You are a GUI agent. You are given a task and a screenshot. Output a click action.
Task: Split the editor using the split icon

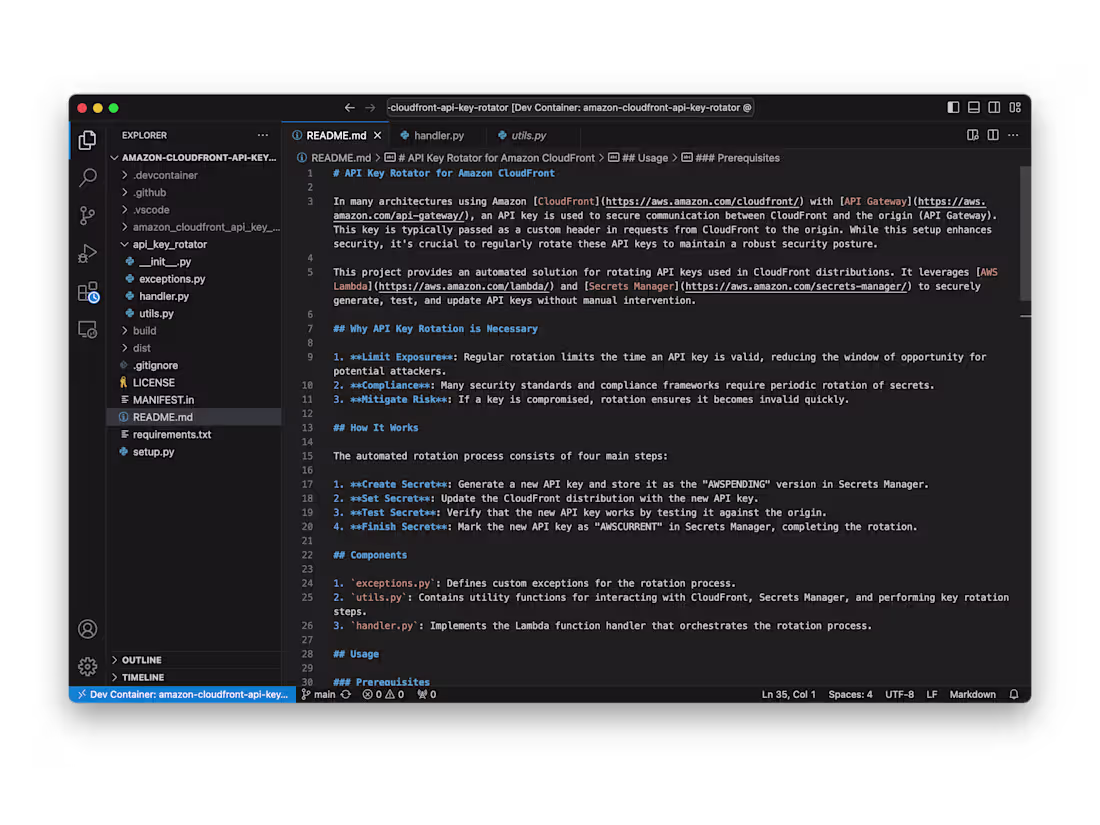(x=991, y=134)
